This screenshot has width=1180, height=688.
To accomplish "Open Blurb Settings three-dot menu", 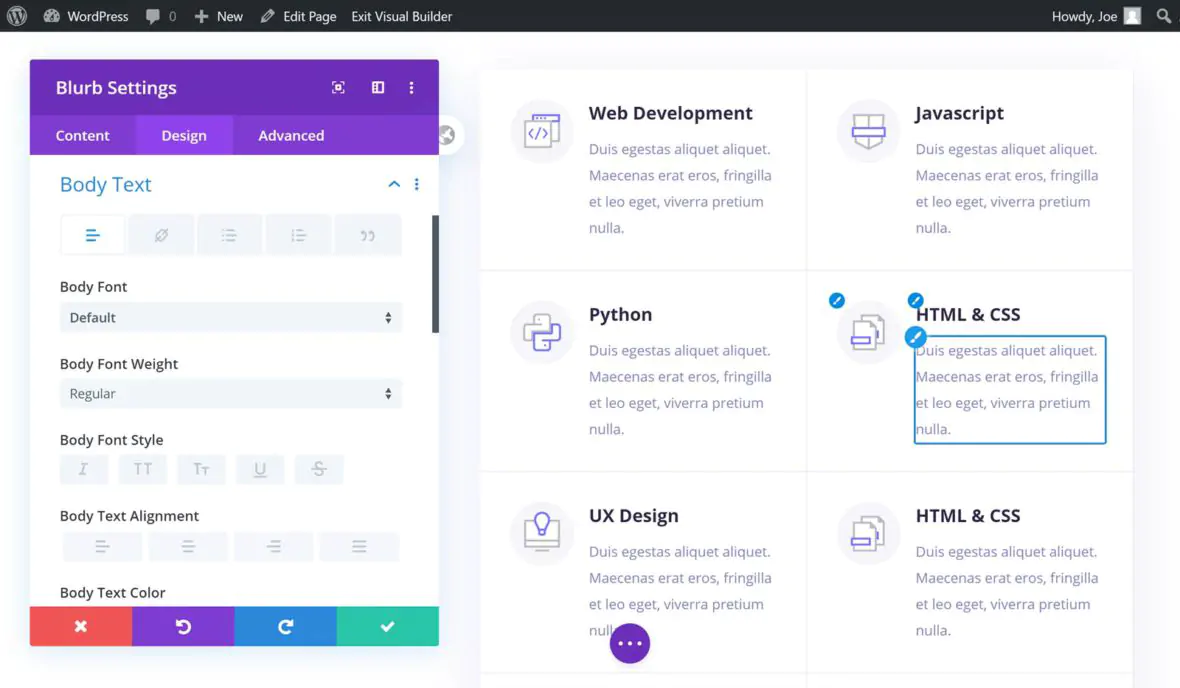I will coord(411,88).
